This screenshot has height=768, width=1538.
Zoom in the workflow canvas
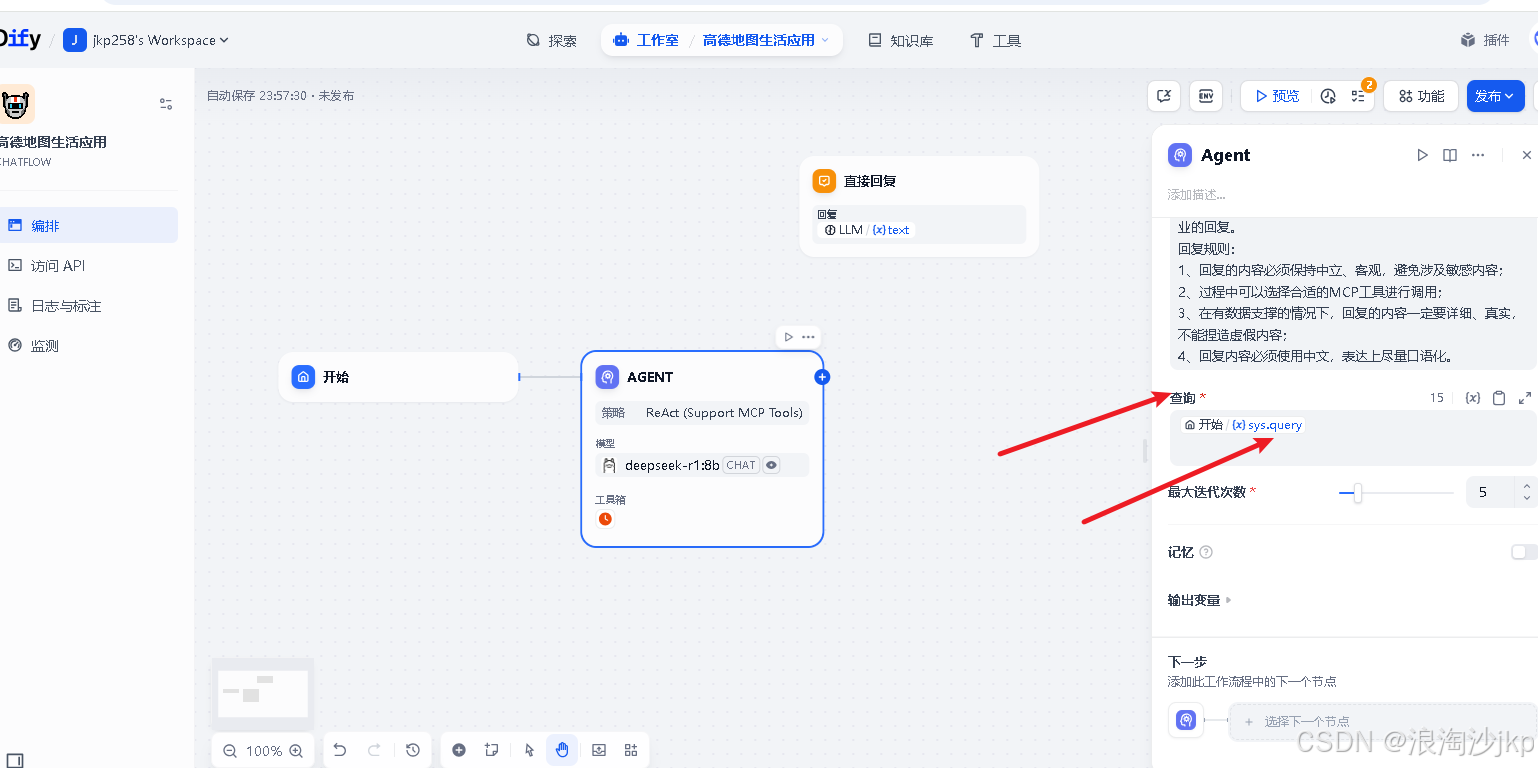296,751
